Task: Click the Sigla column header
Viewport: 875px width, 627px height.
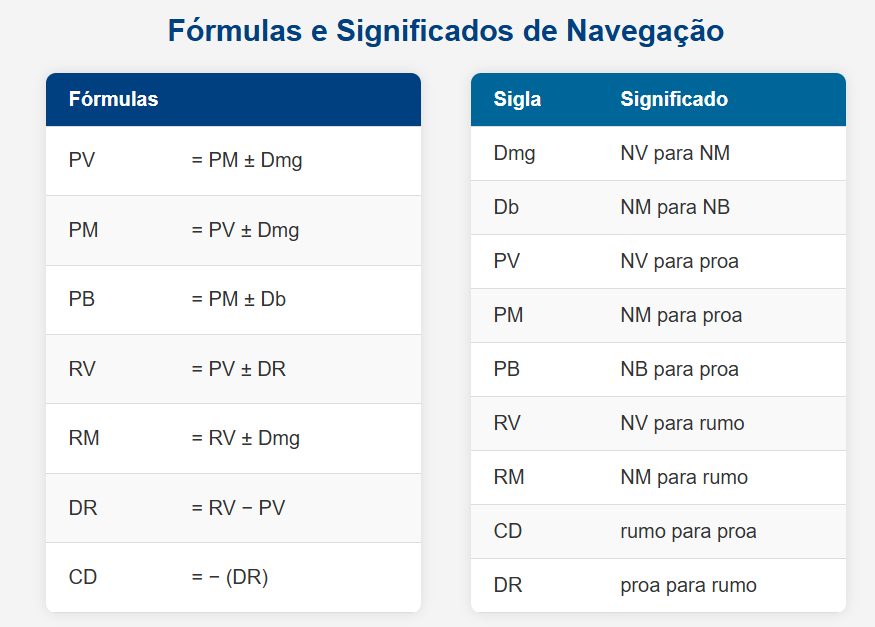Action: pos(517,100)
